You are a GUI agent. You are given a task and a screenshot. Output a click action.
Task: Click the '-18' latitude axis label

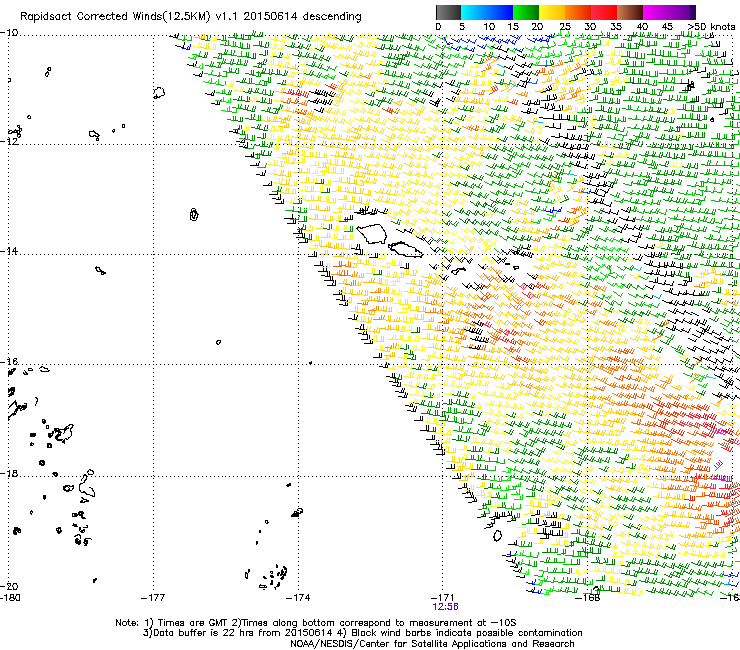click(9, 473)
